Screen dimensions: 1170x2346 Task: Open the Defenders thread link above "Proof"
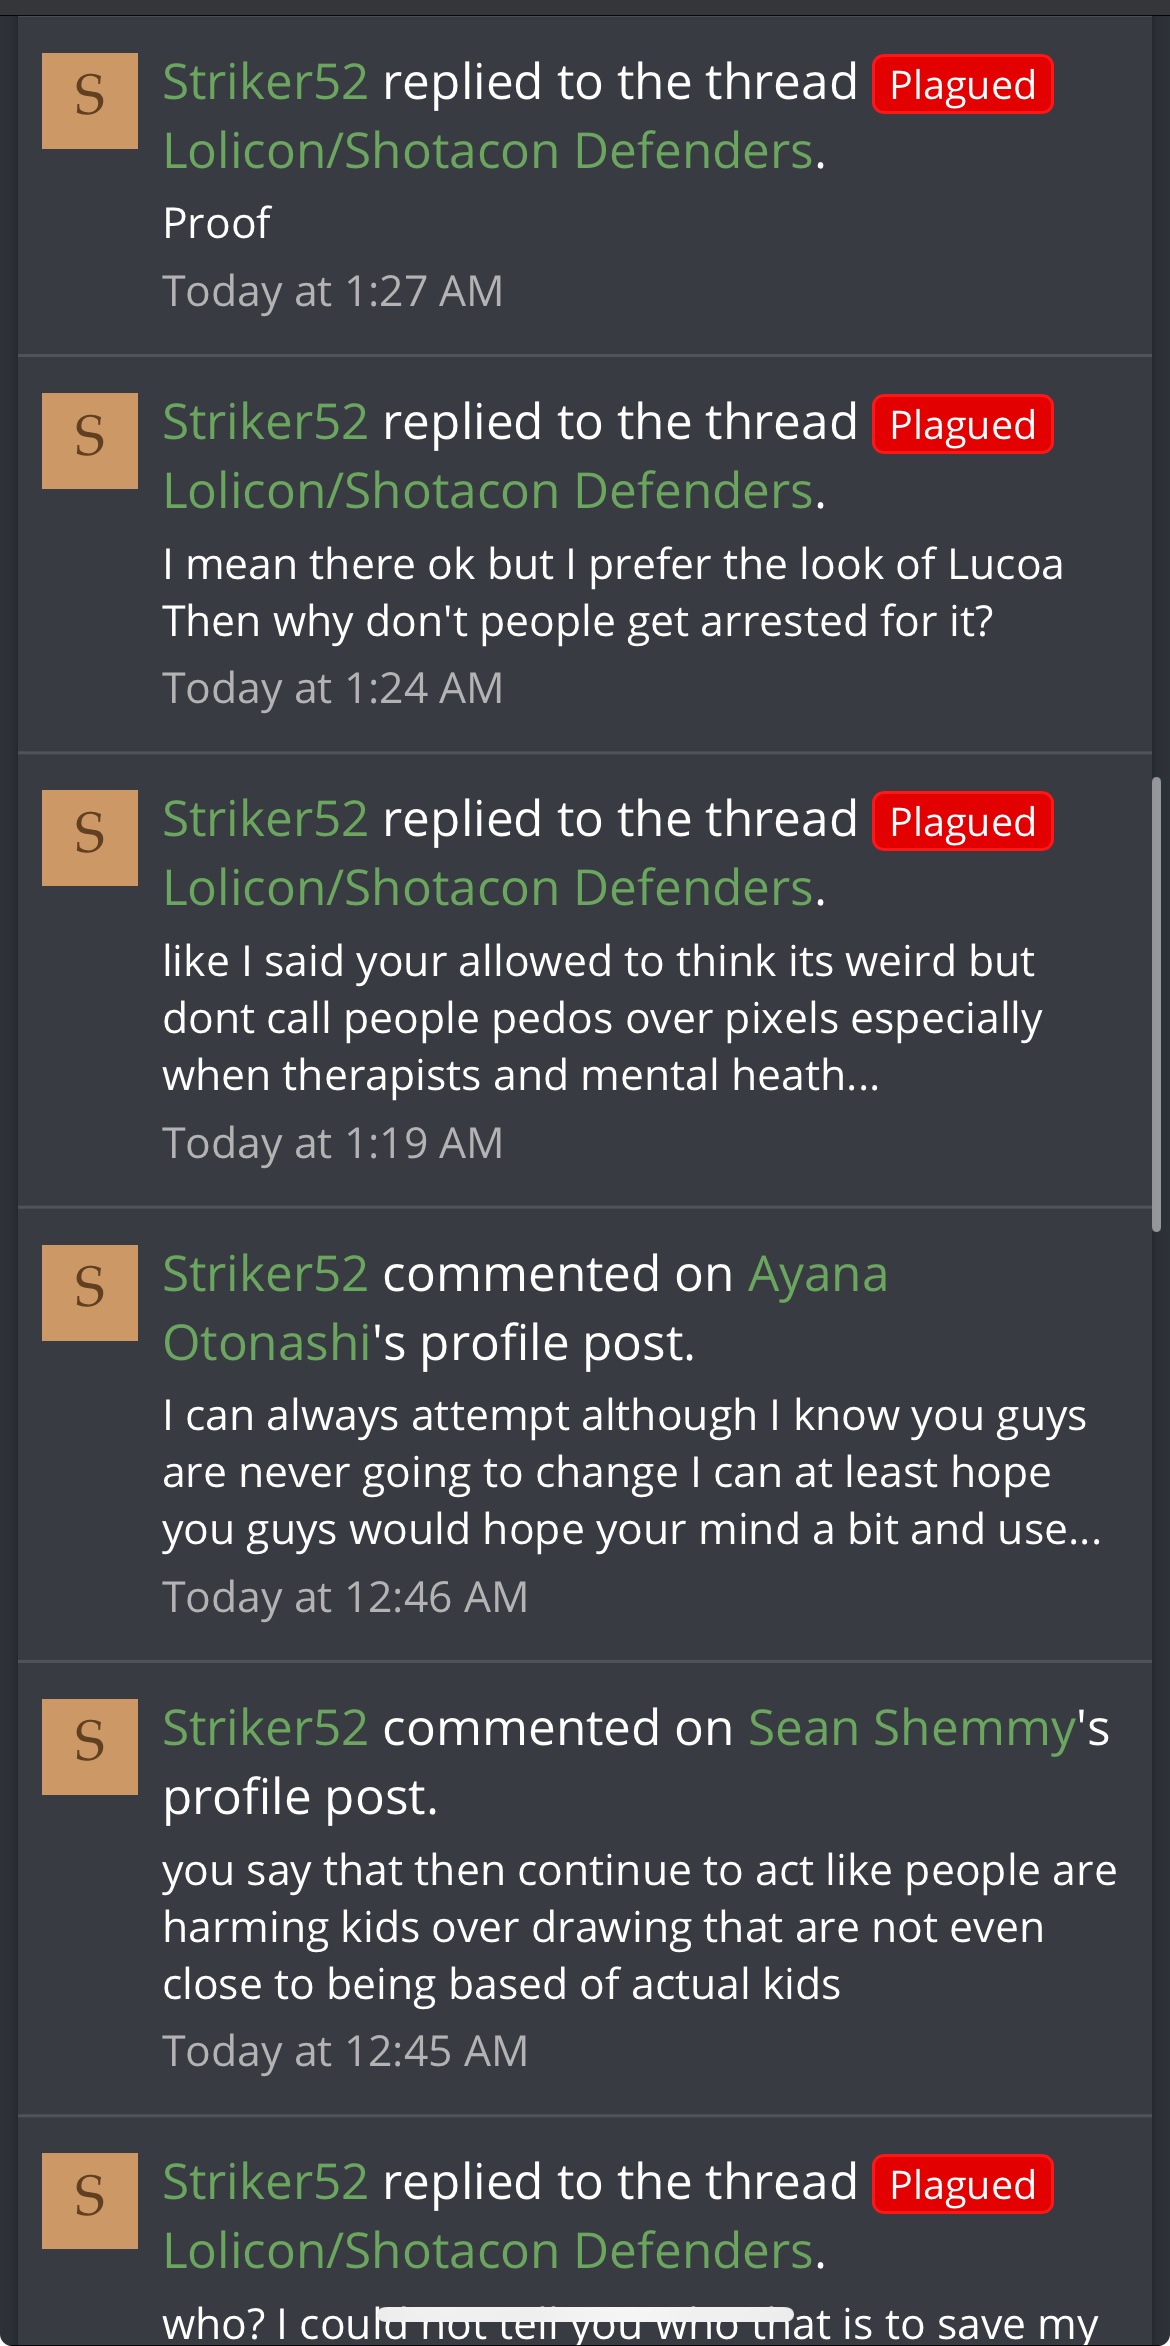point(488,152)
